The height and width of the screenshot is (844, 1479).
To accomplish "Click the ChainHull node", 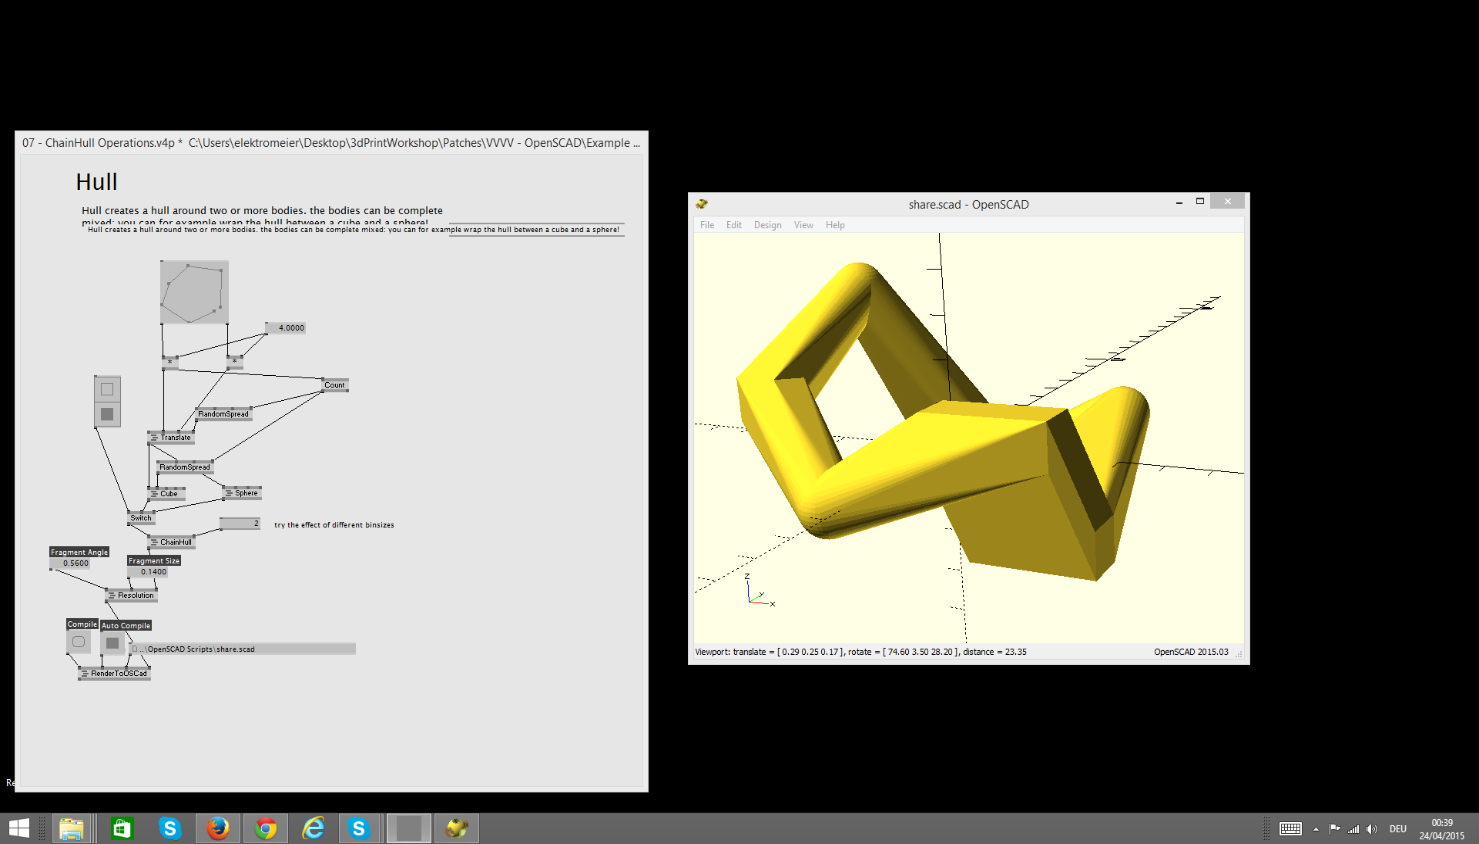I will [x=174, y=542].
